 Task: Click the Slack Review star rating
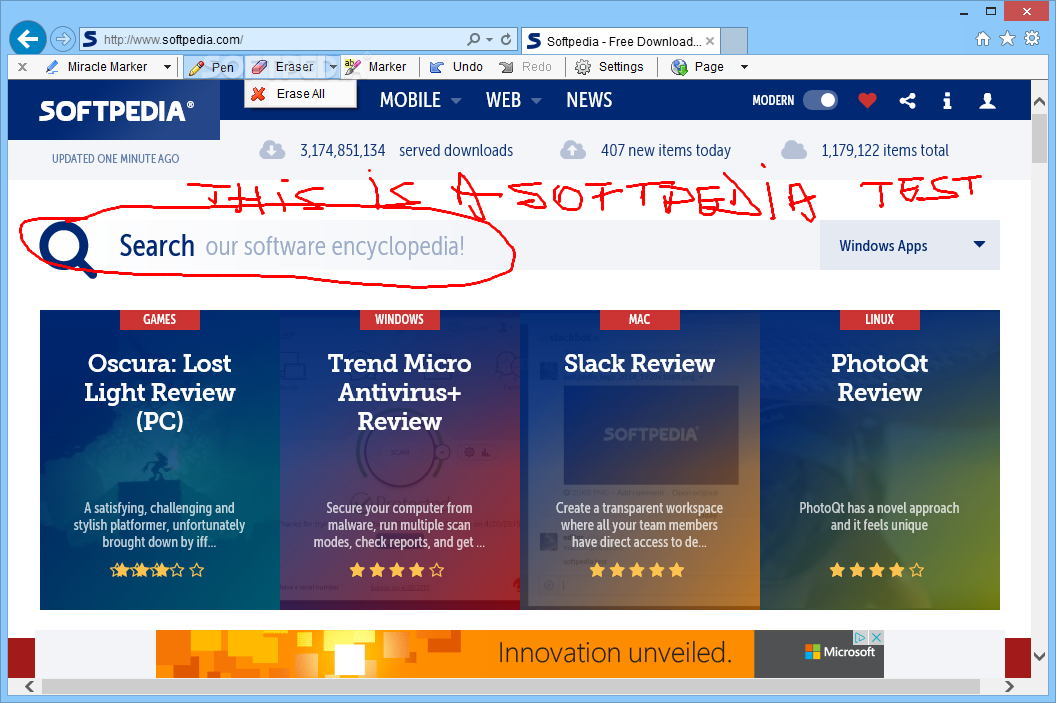636,570
